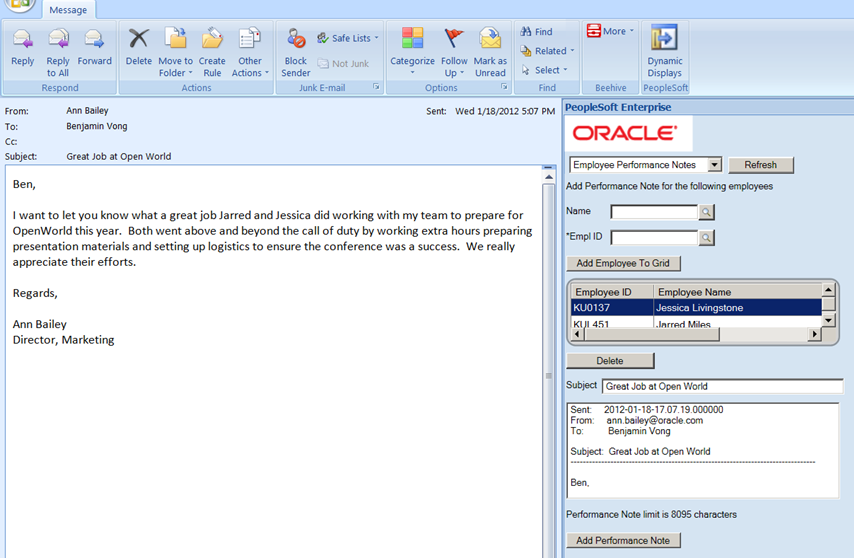Open the Follow Up flag menu
The image size is (854, 559).
click(x=454, y=53)
